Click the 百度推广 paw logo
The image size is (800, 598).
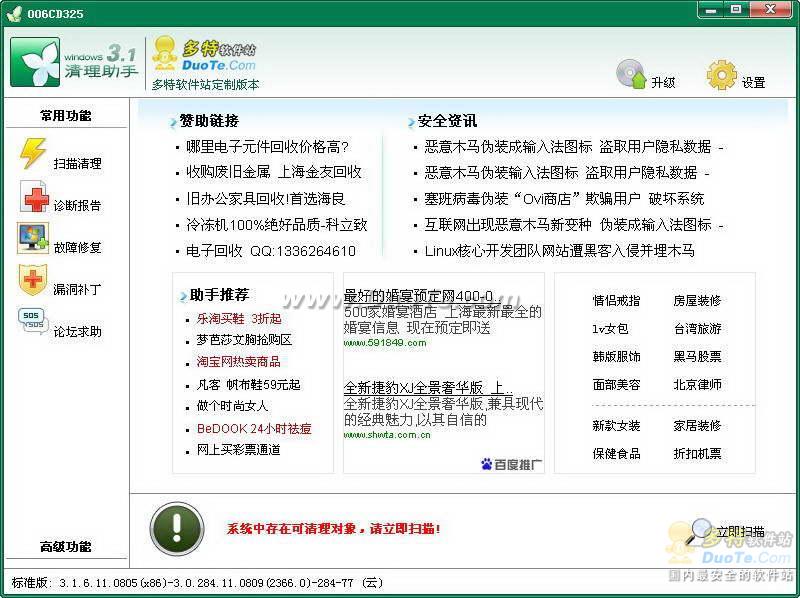(x=512, y=464)
